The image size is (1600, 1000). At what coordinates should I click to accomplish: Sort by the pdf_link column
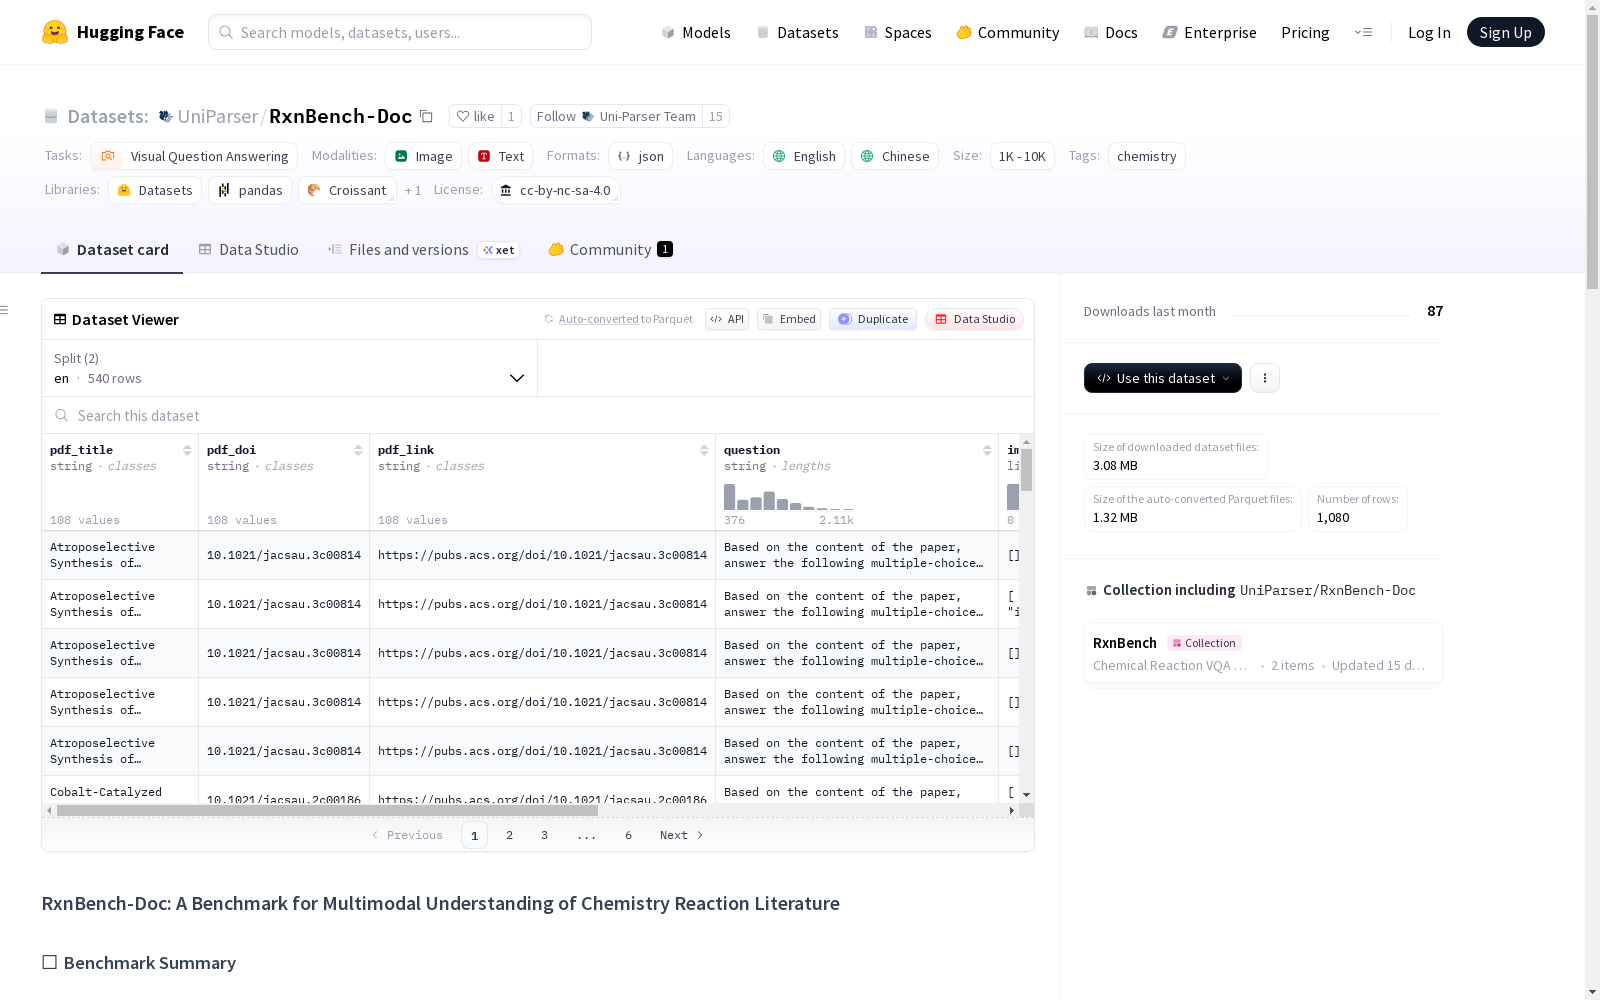click(704, 450)
